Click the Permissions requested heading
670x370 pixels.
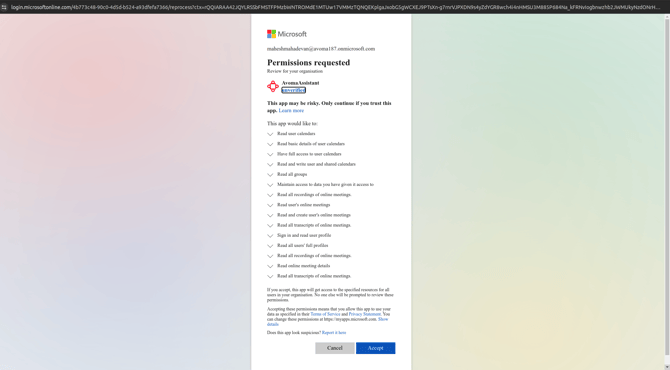click(309, 63)
